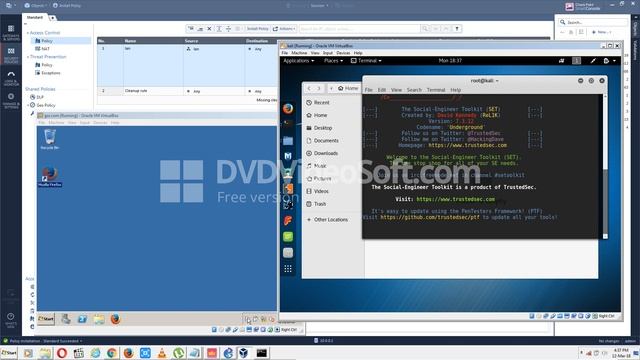
Task: Open the Actions dropdown in SmartConsole toolbar
Action: coord(284,29)
